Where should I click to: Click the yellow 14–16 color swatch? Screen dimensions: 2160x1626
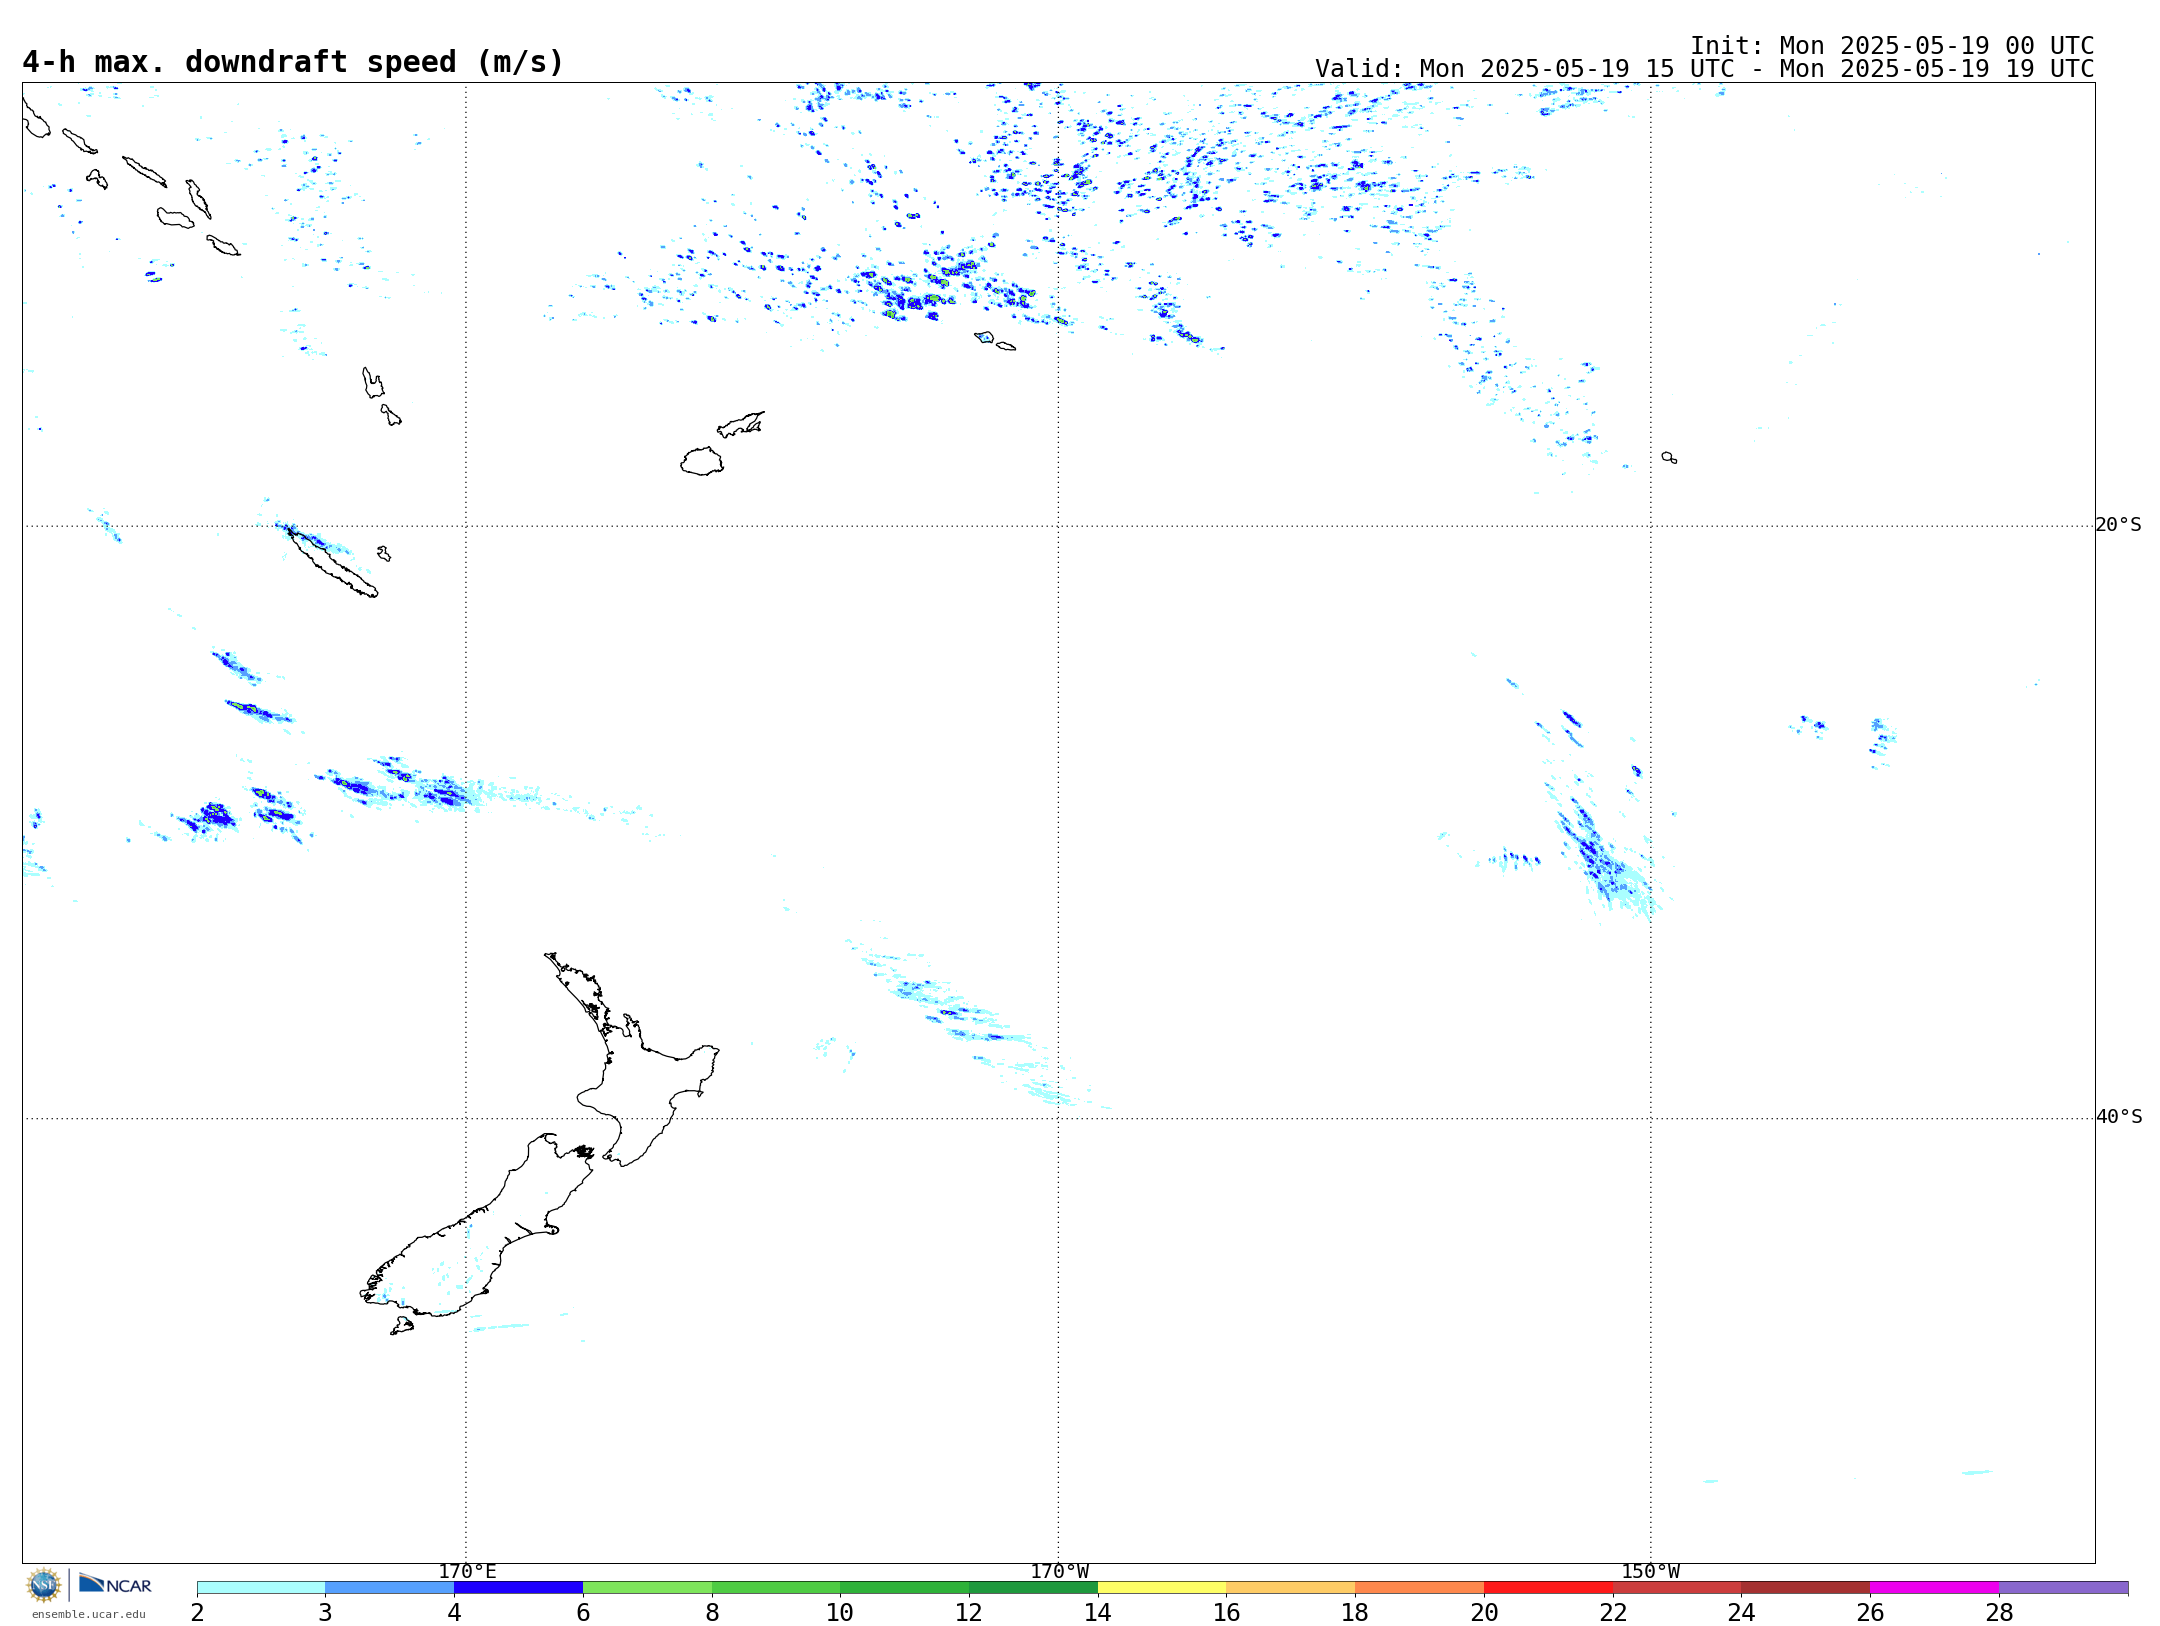tap(1162, 1587)
